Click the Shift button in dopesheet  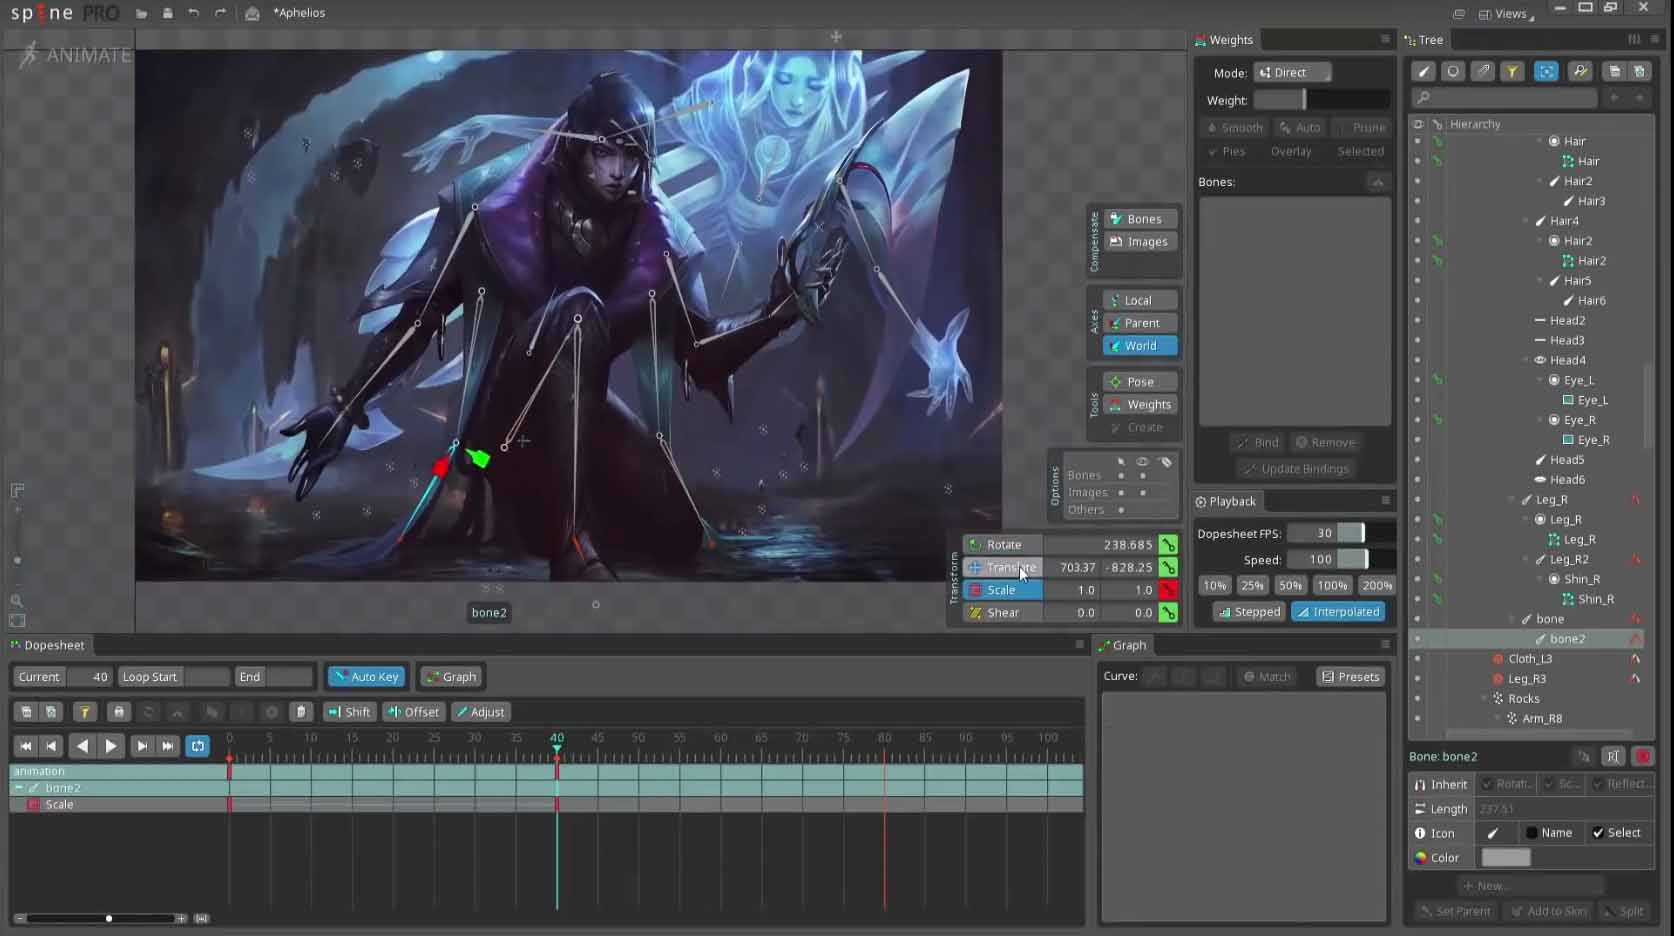pyautogui.click(x=349, y=712)
